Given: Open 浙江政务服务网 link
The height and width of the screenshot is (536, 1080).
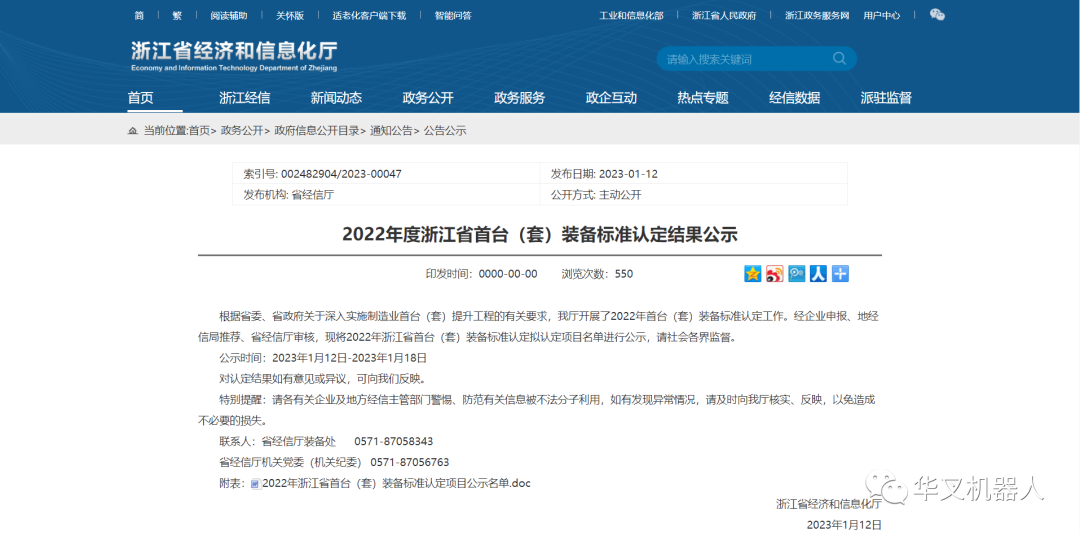Looking at the screenshot, I should [x=816, y=16].
